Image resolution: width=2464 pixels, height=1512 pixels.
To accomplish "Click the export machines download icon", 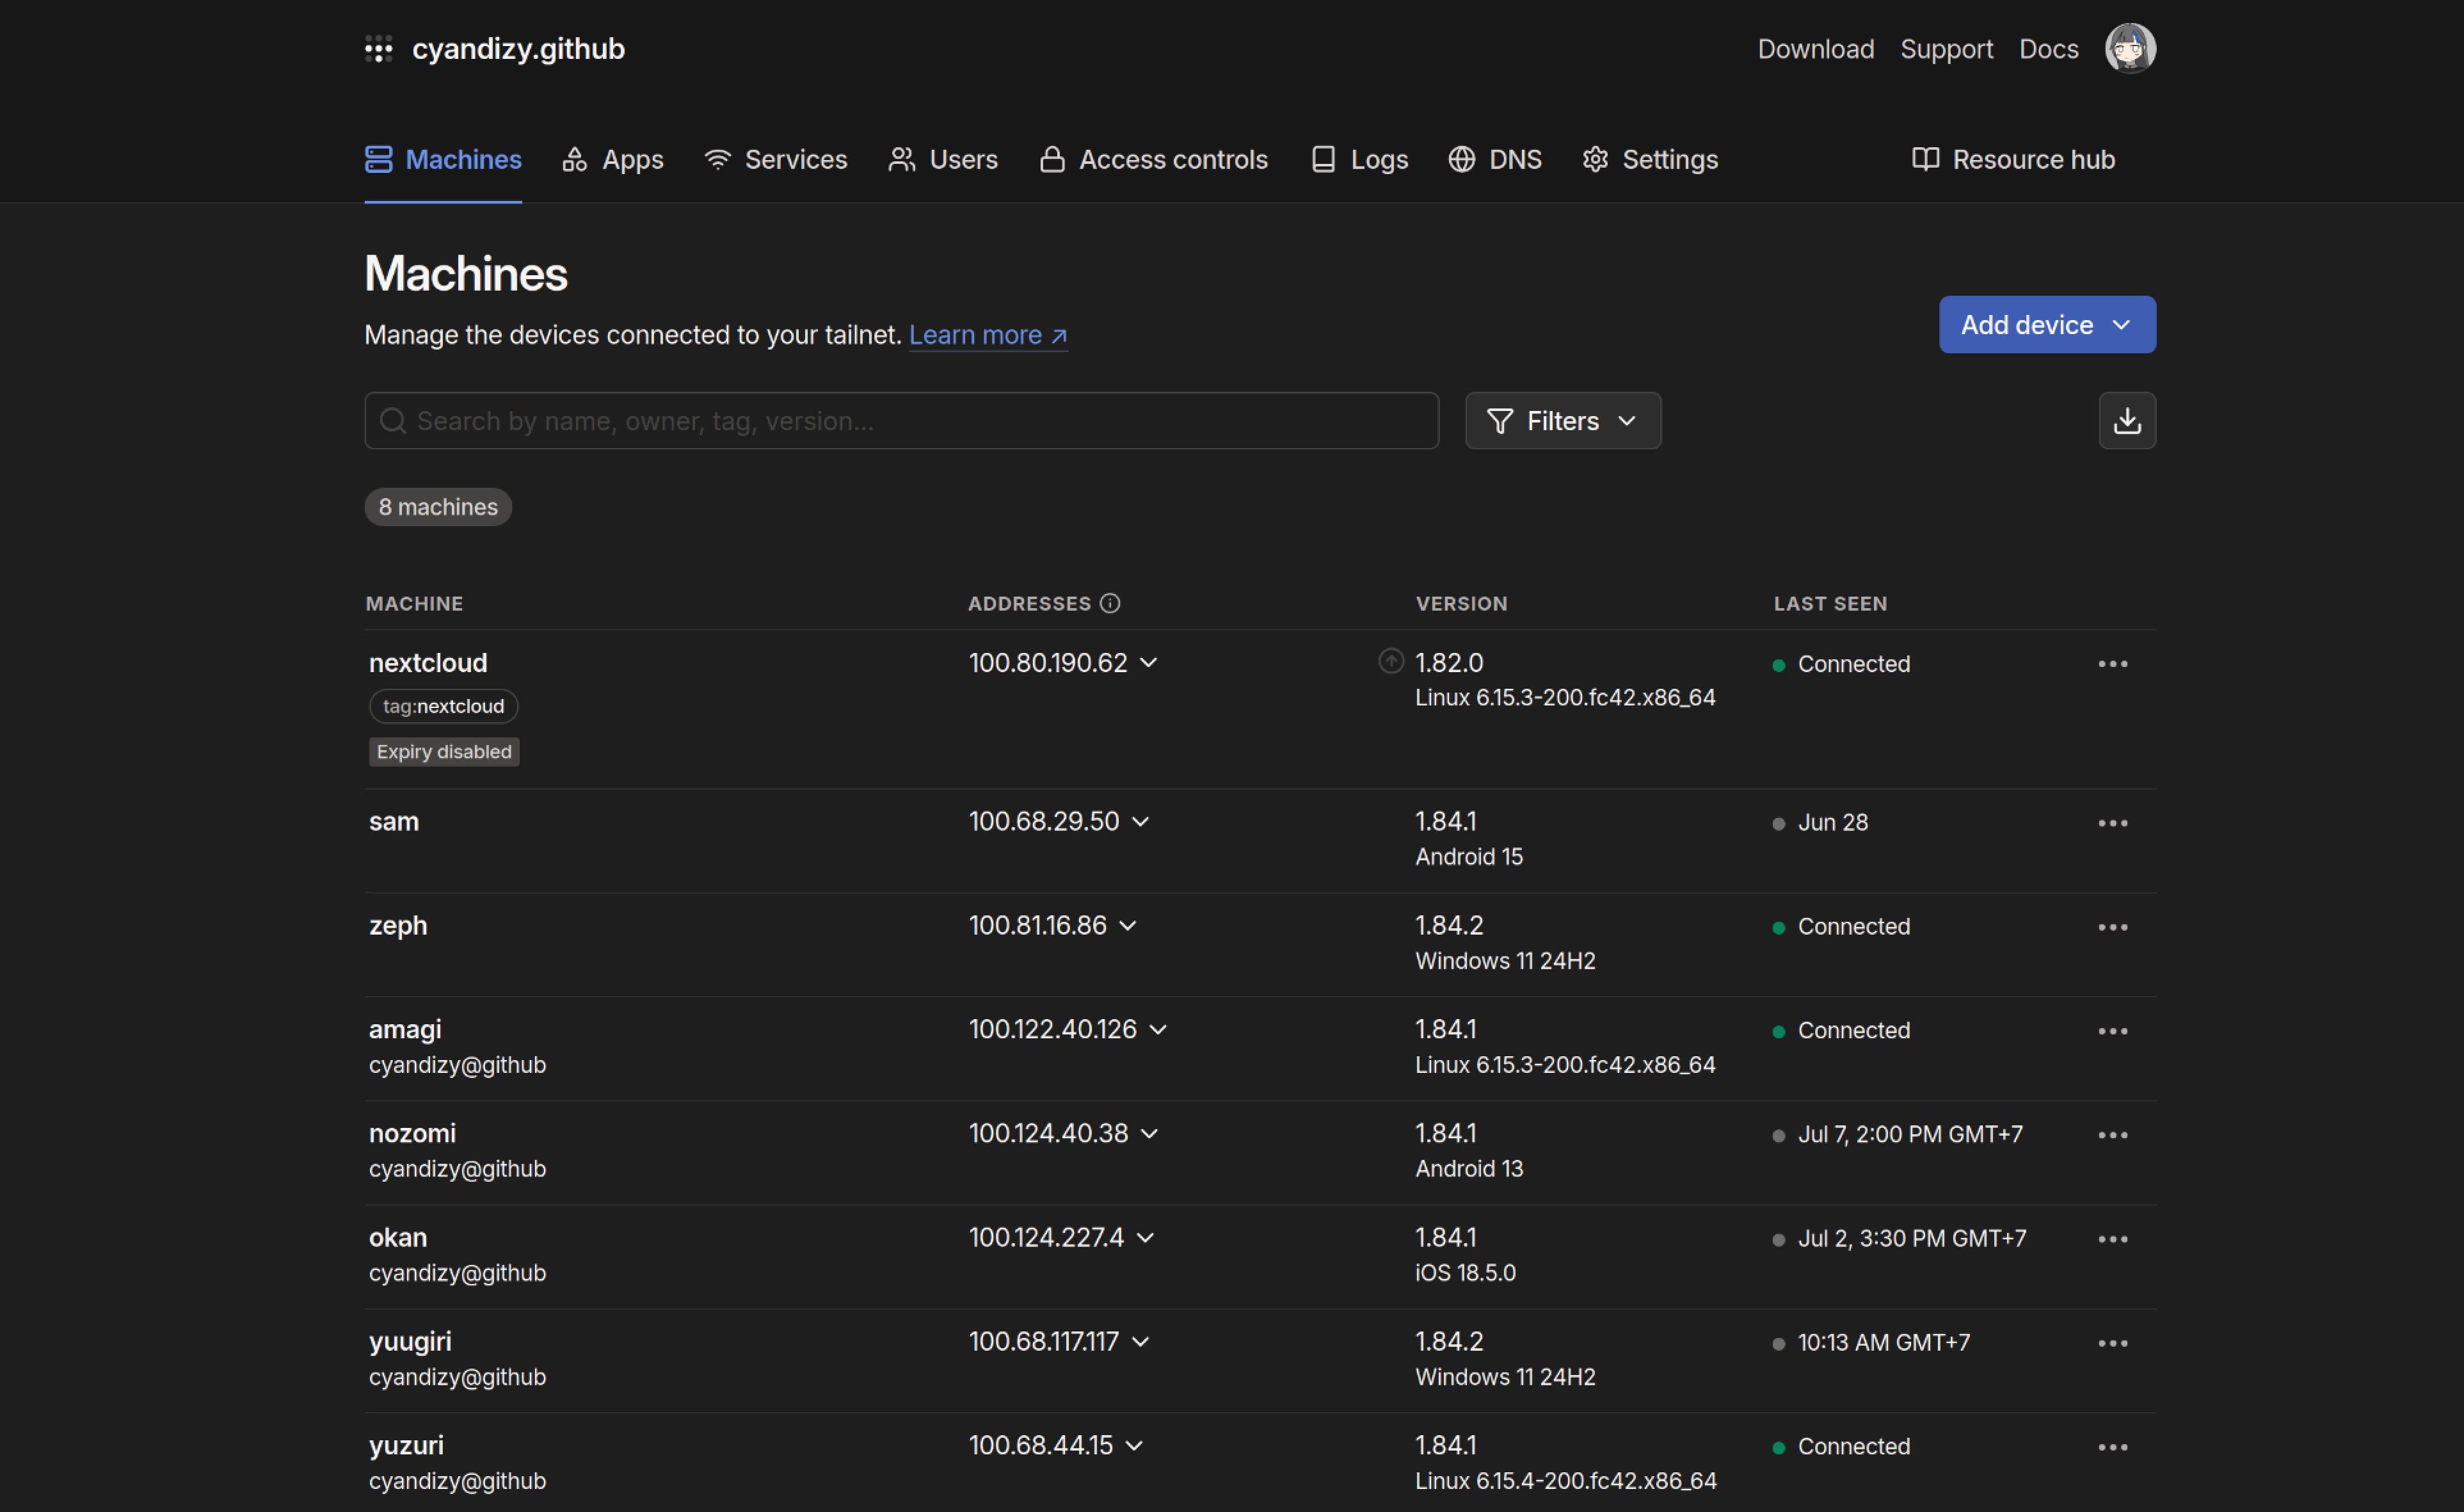I will click(x=2127, y=421).
